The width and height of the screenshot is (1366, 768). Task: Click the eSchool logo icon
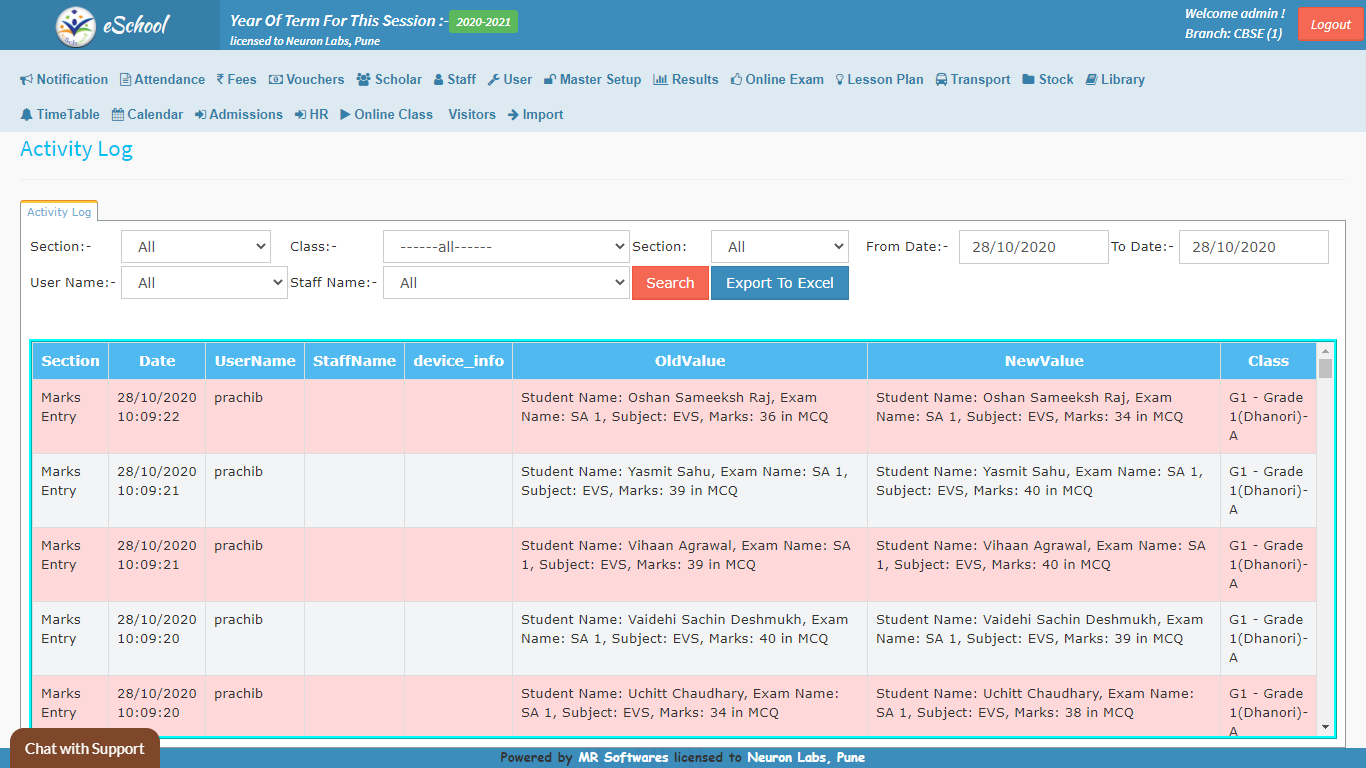[76, 26]
